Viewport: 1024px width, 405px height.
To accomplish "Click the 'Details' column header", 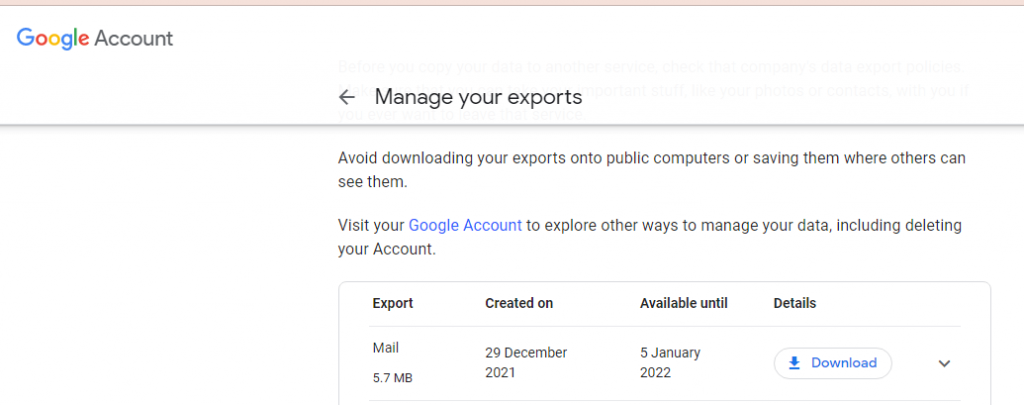I will [795, 303].
